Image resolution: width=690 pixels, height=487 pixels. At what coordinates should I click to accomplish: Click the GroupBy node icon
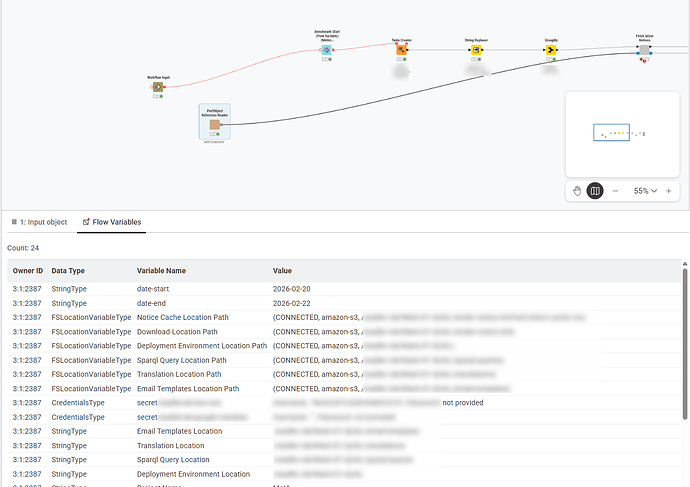[x=551, y=49]
